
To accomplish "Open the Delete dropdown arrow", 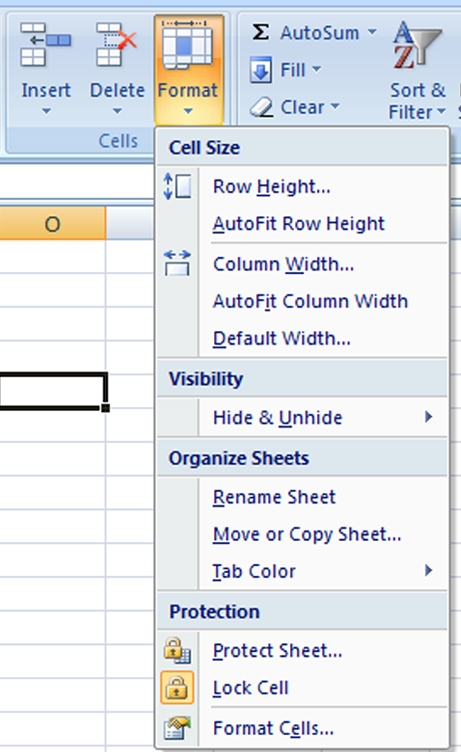I will 117,111.
